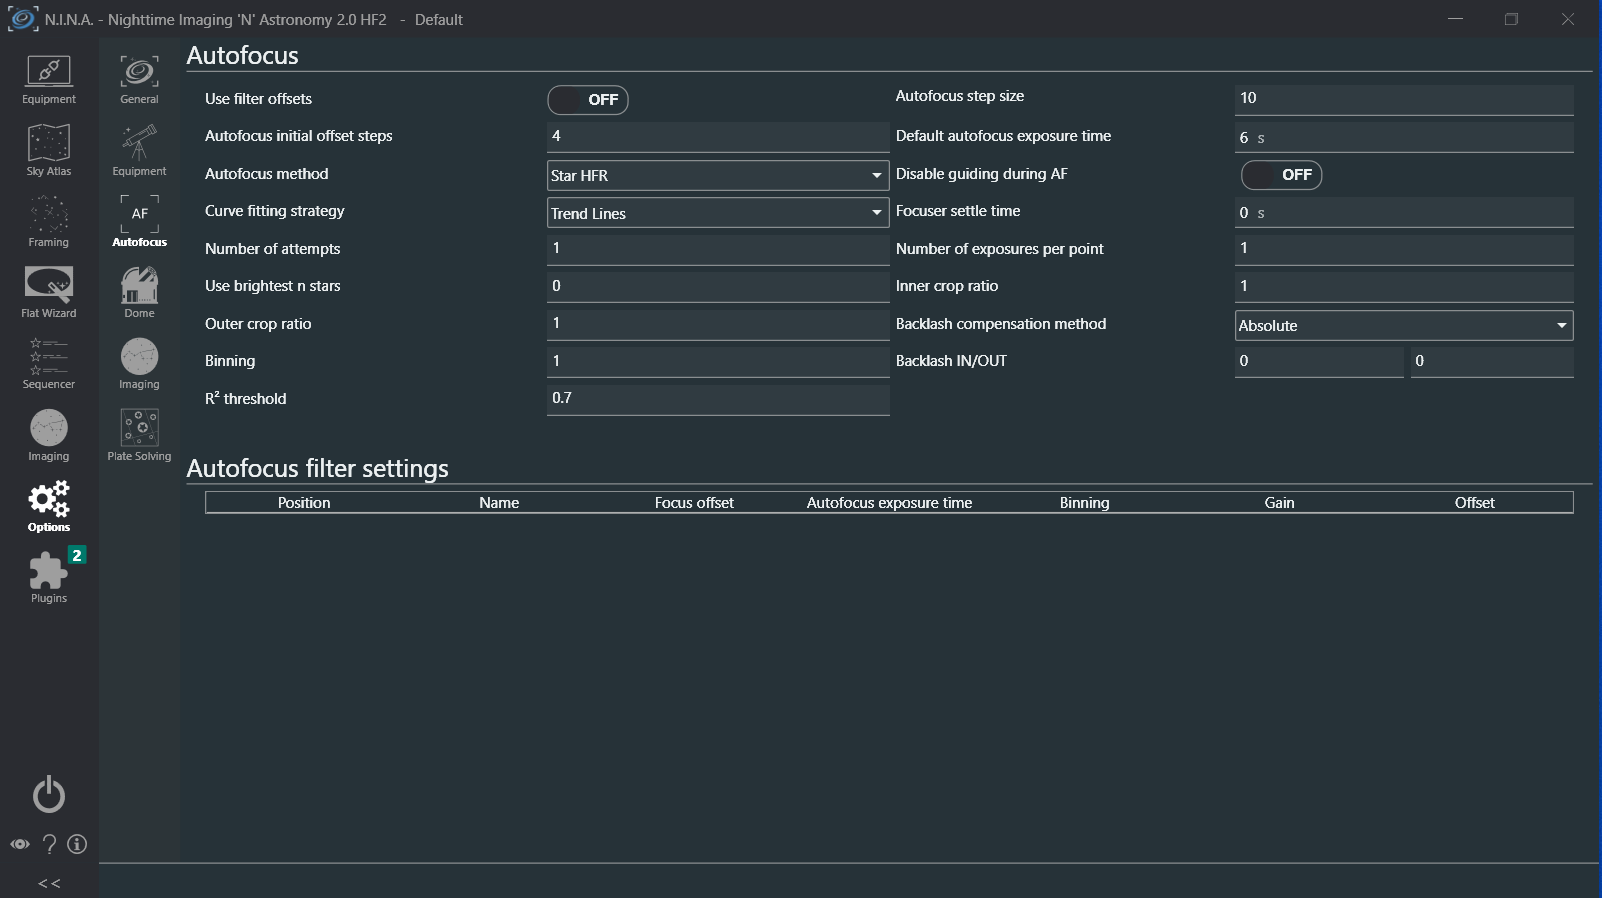
Task: Edit the Binning value field
Action: tap(718, 362)
